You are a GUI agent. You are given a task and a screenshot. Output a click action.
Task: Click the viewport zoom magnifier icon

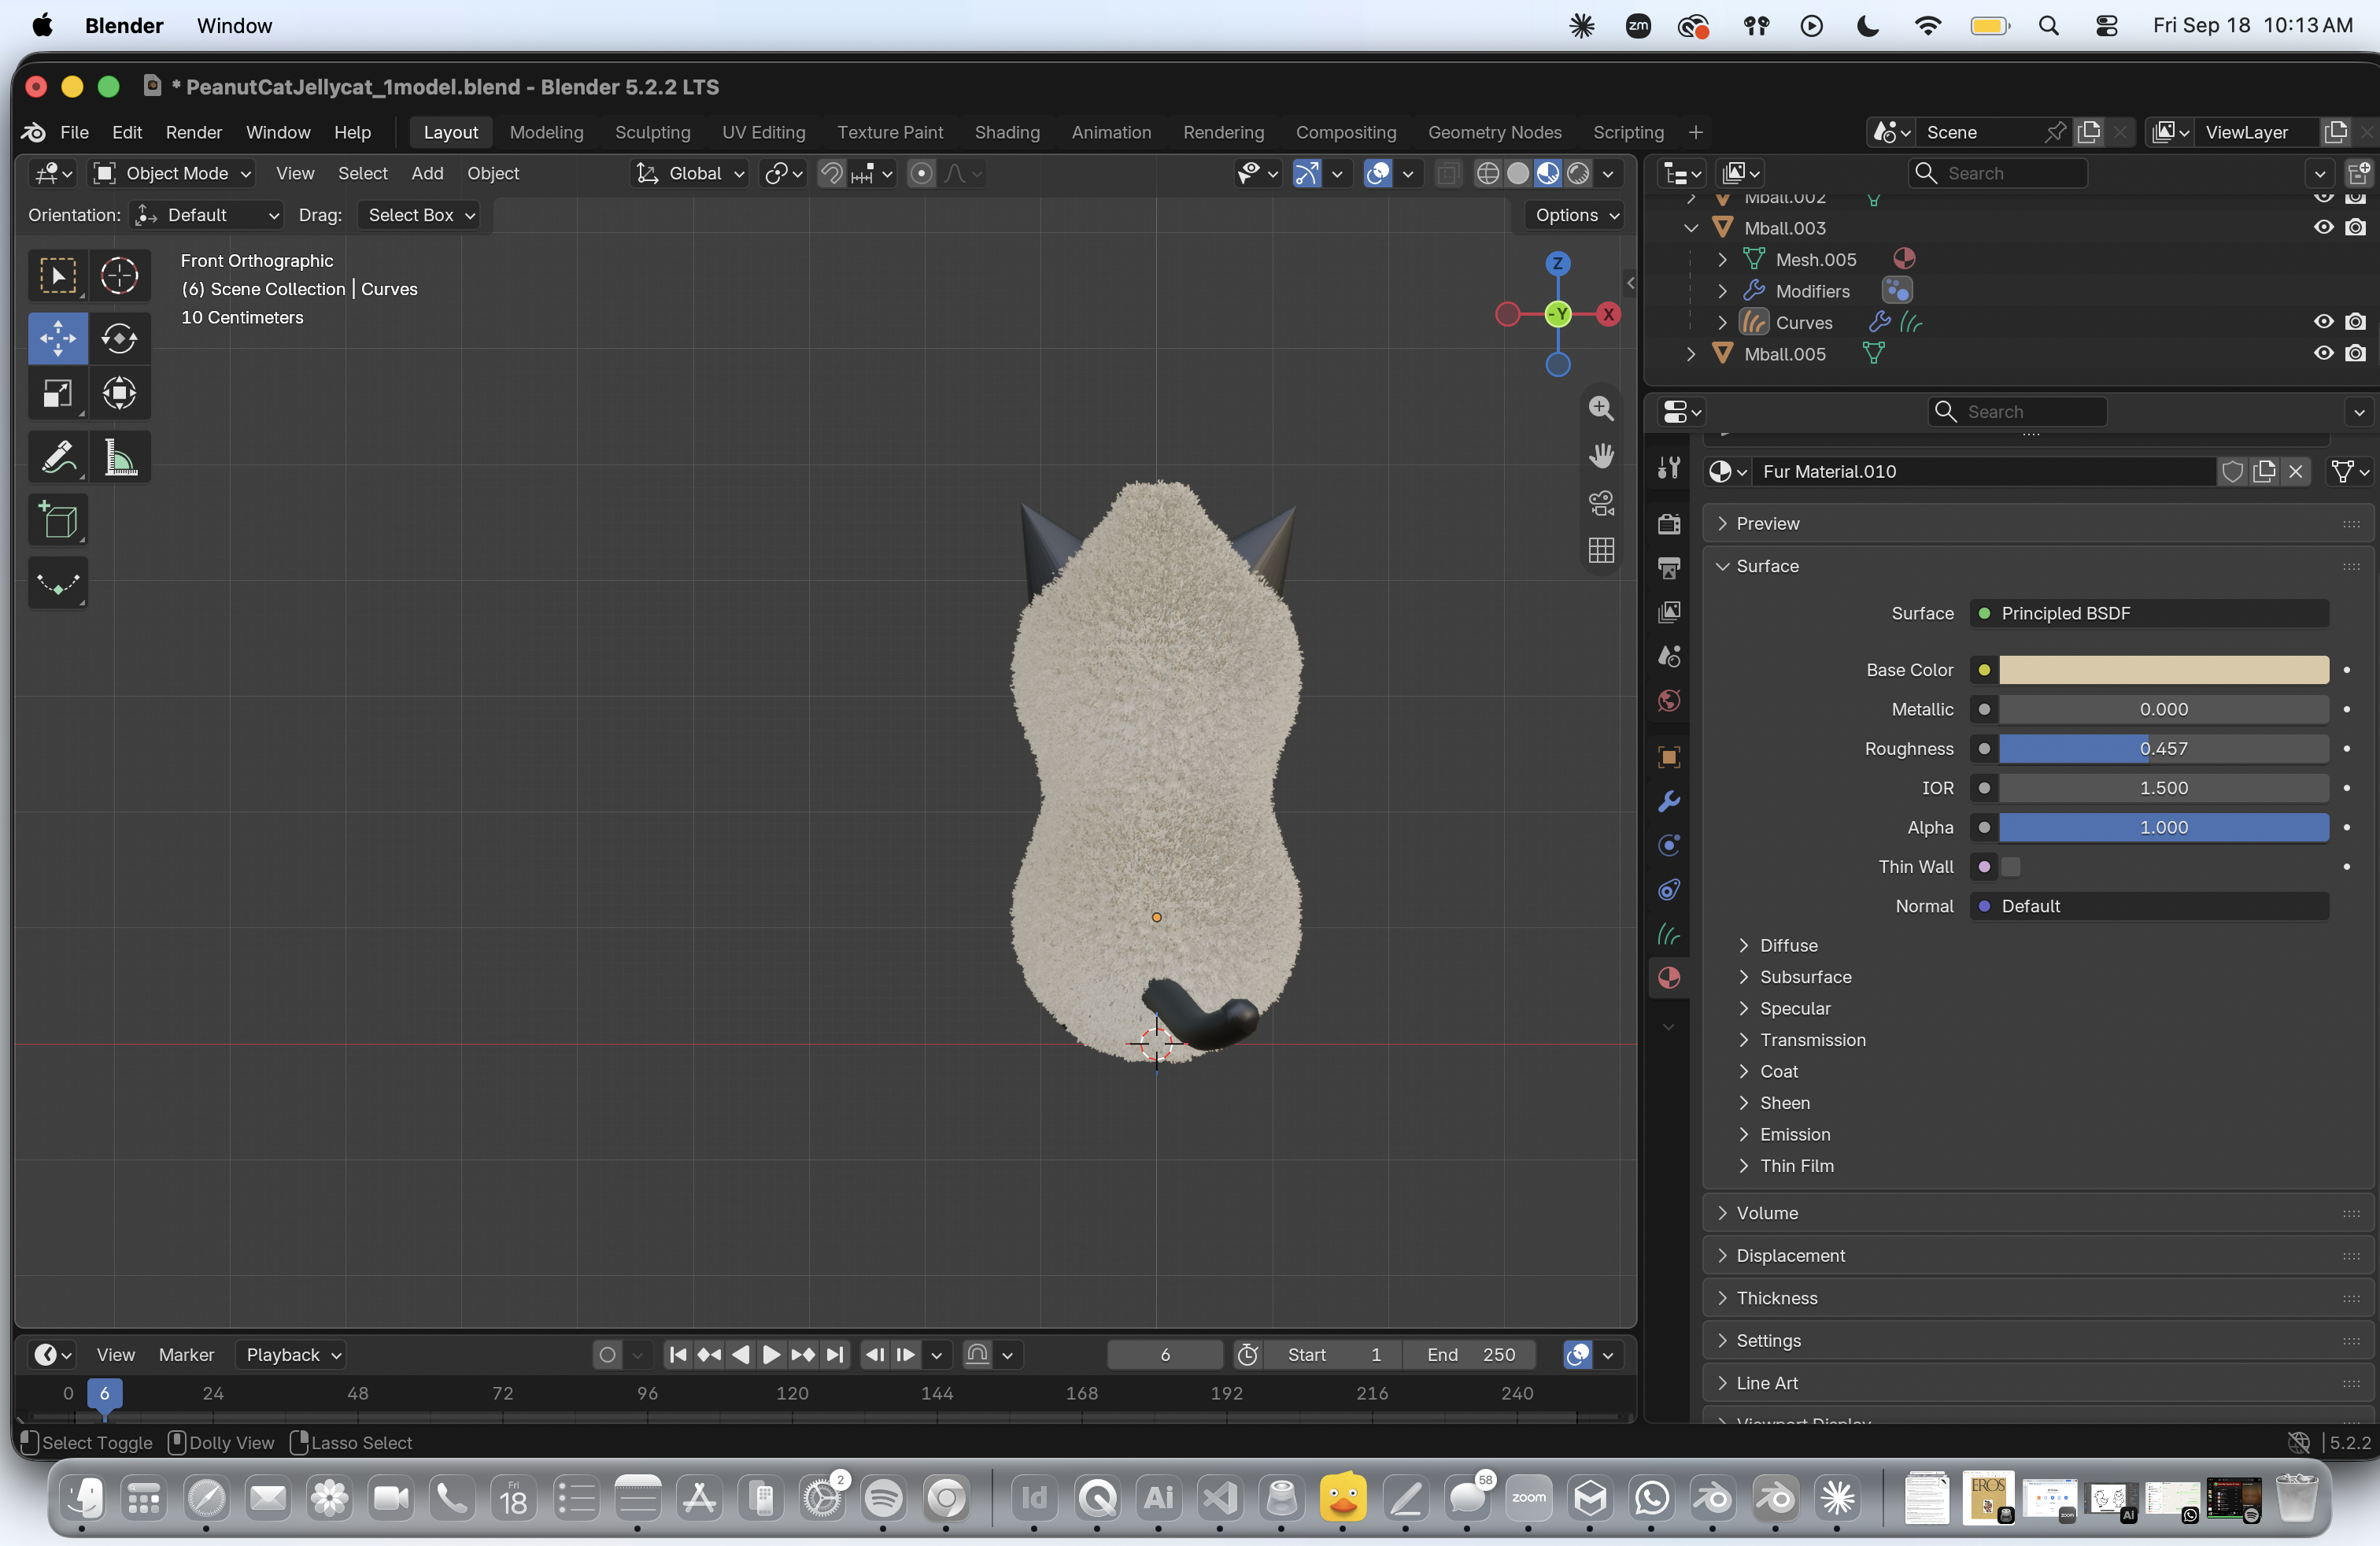tap(1601, 408)
